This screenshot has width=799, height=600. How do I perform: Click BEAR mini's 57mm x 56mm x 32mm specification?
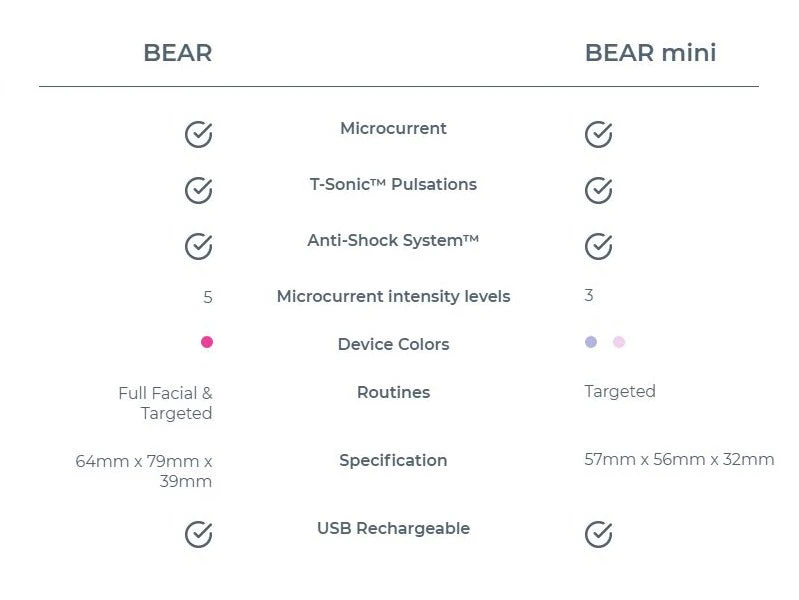click(679, 460)
